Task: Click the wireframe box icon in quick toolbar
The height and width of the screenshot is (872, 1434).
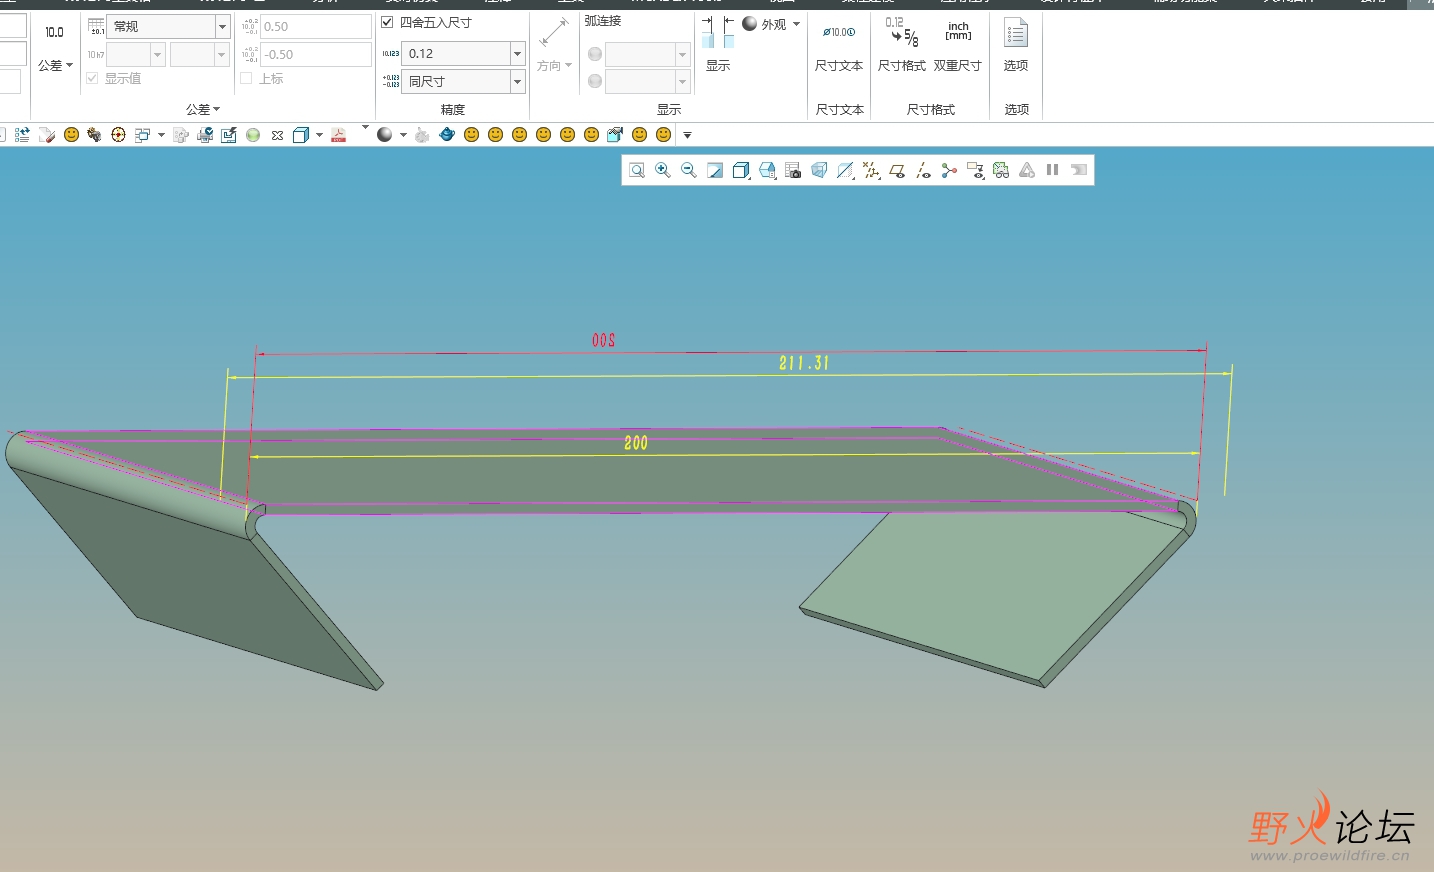Action: (x=301, y=135)
